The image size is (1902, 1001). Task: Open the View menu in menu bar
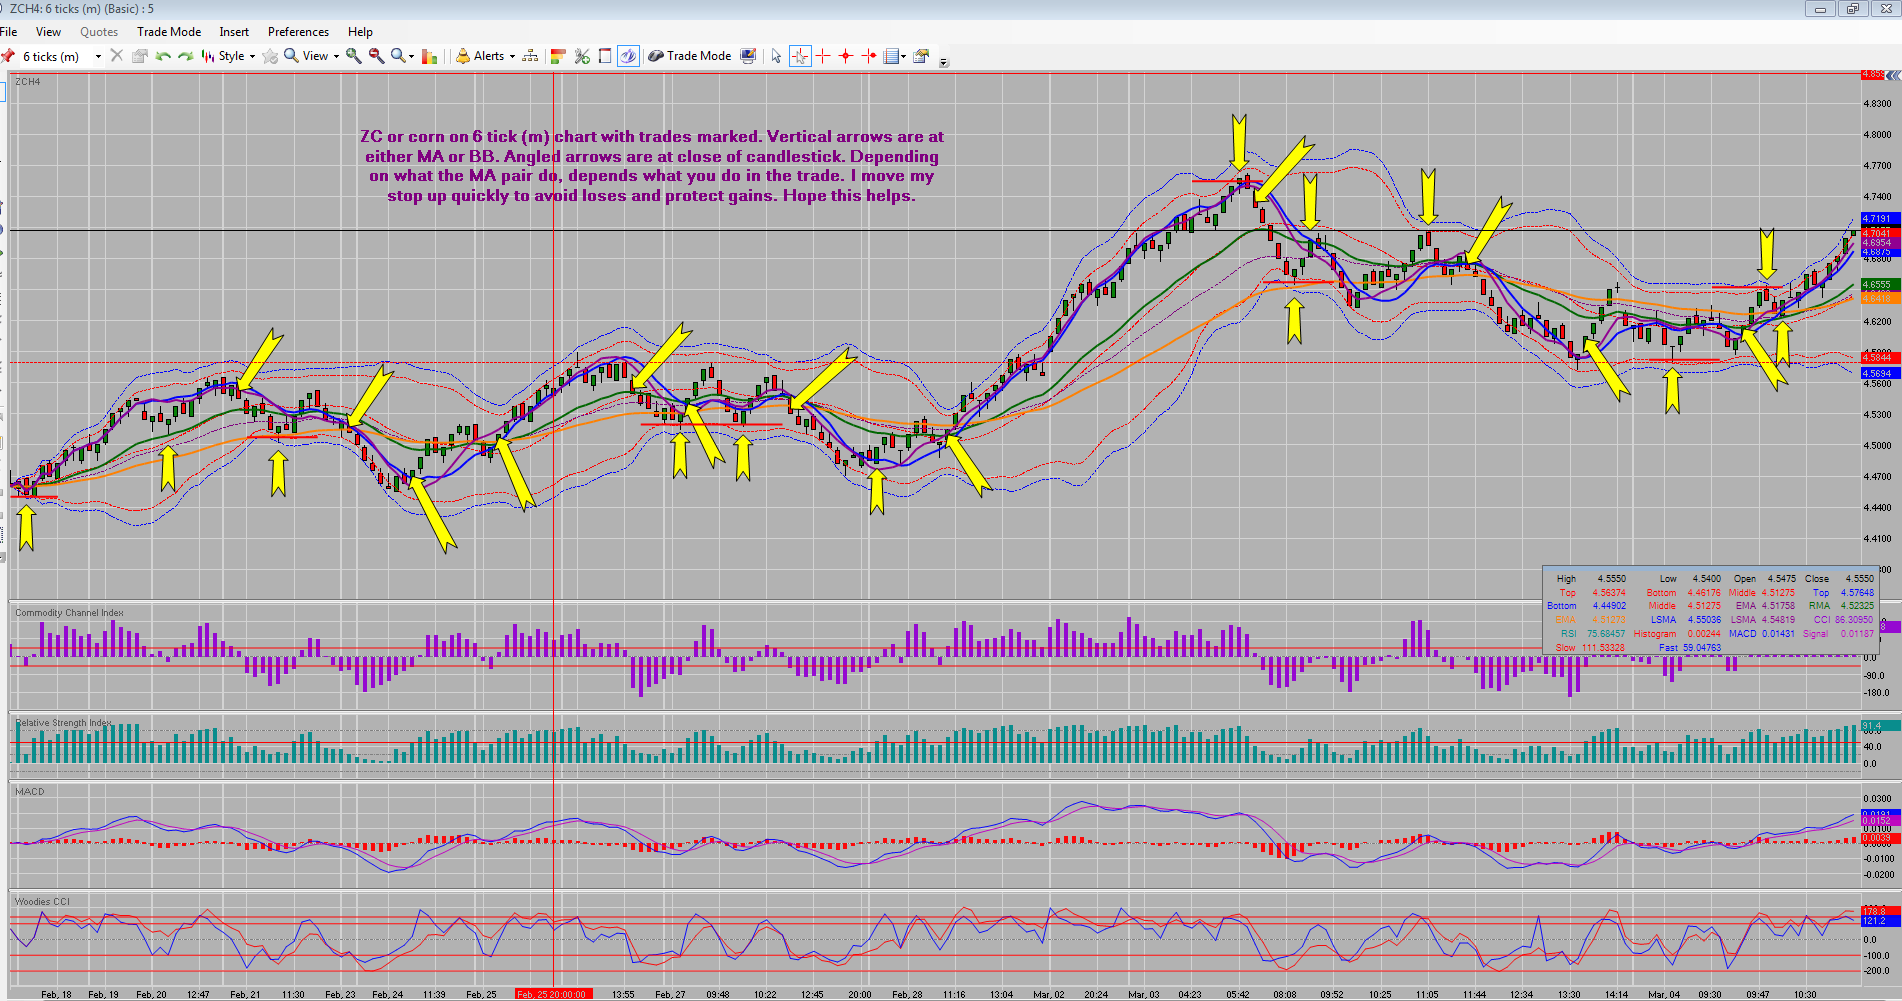click(48, 32)
